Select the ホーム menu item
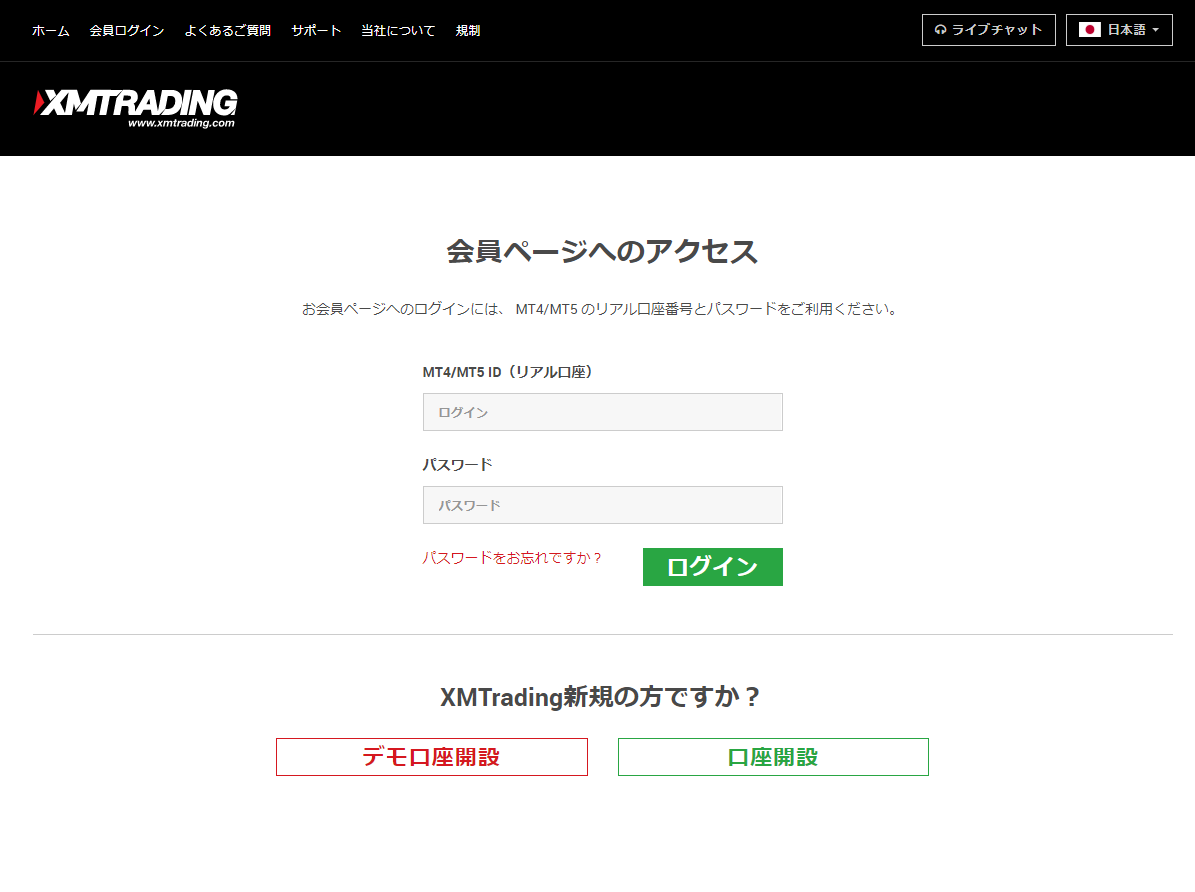 pyautogui.click(x=50, y=30)
